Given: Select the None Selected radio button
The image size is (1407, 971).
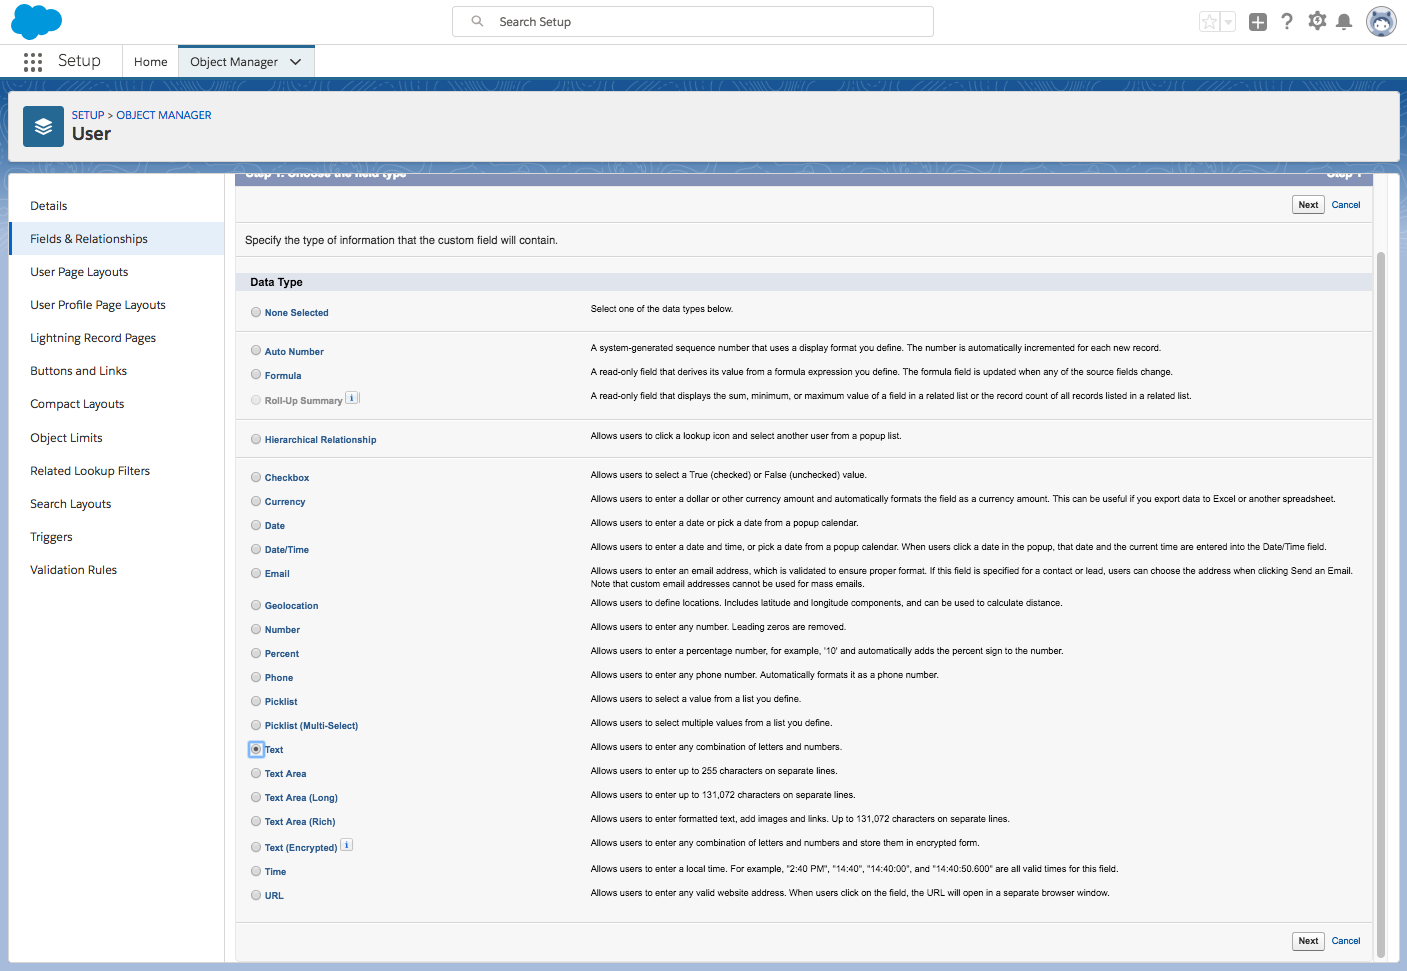Looking at the screenshot, I should pyautogui.click(x=256, y=312).
